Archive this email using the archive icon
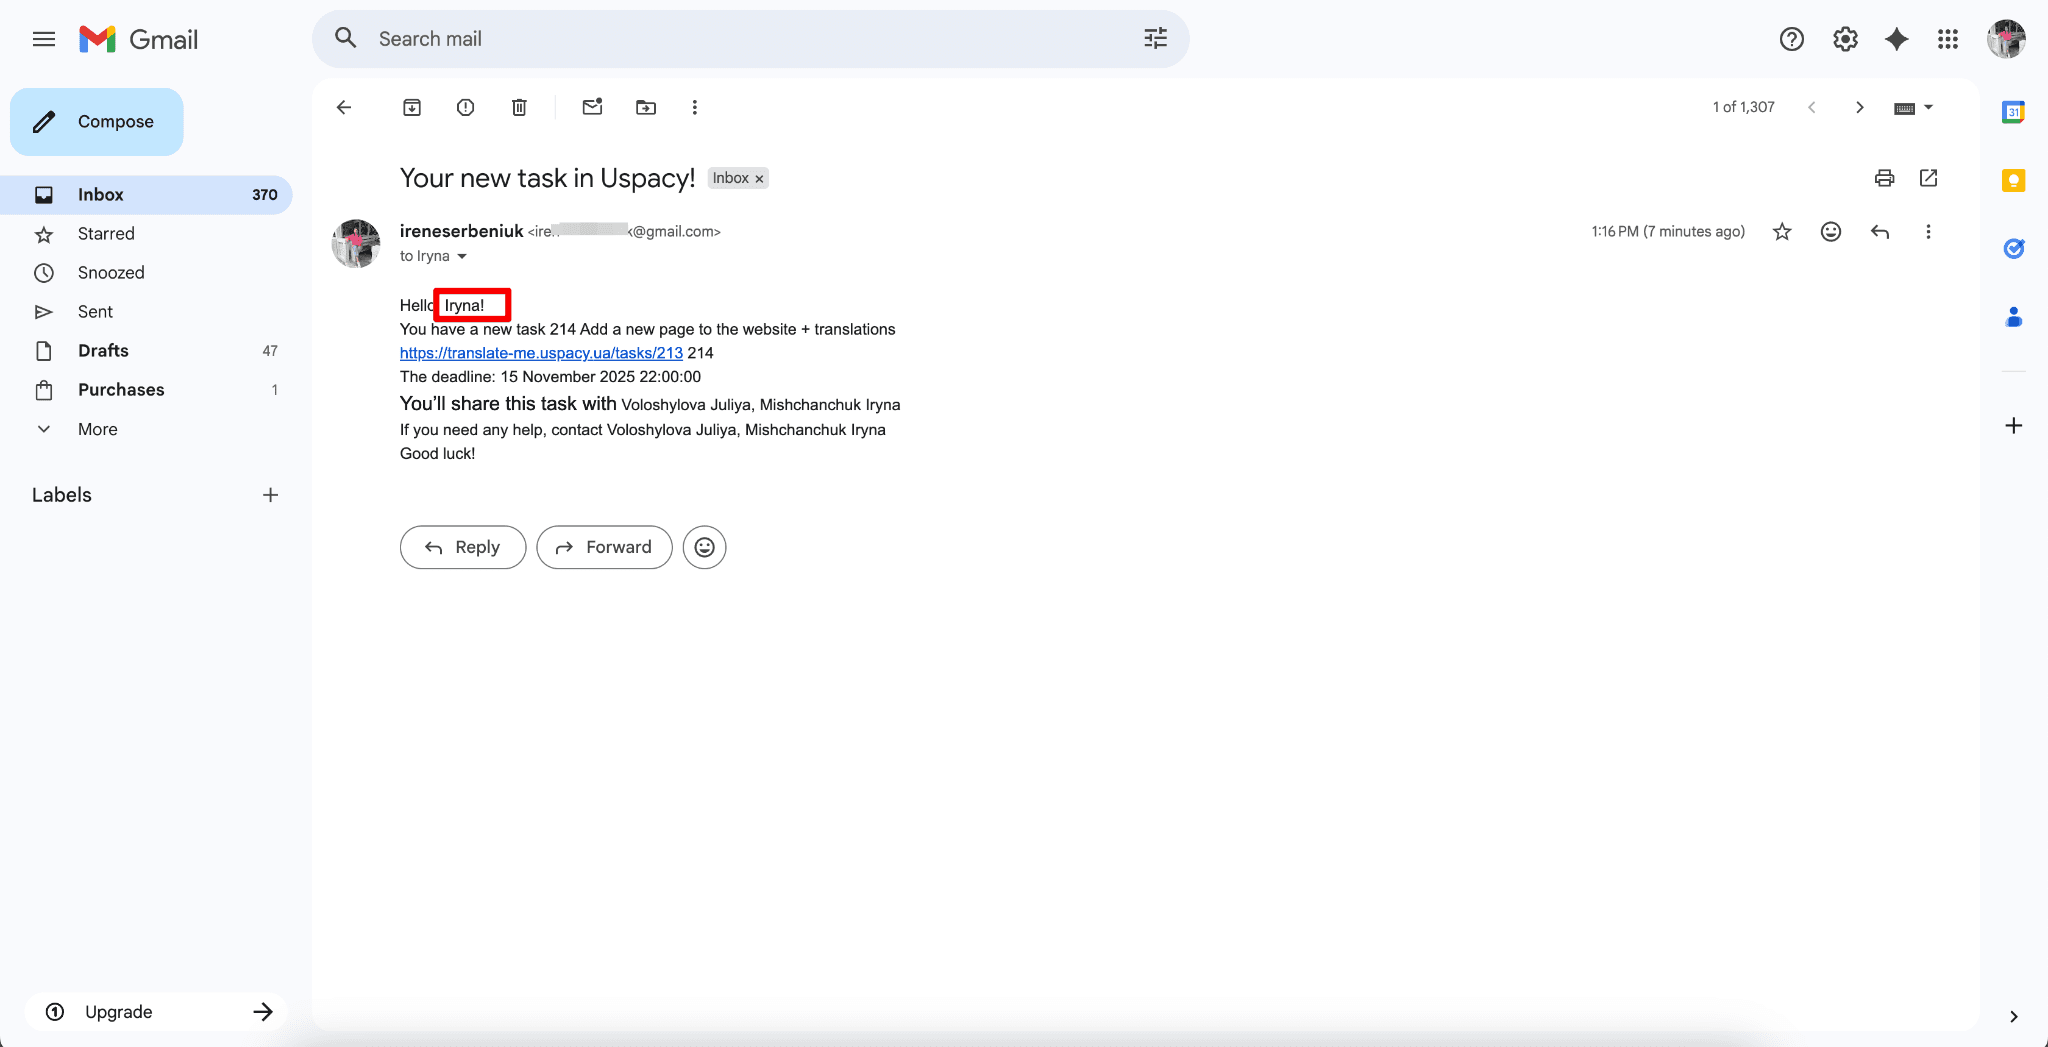2048x1047 pixels. pyautogui.click(x=412, y=107)
